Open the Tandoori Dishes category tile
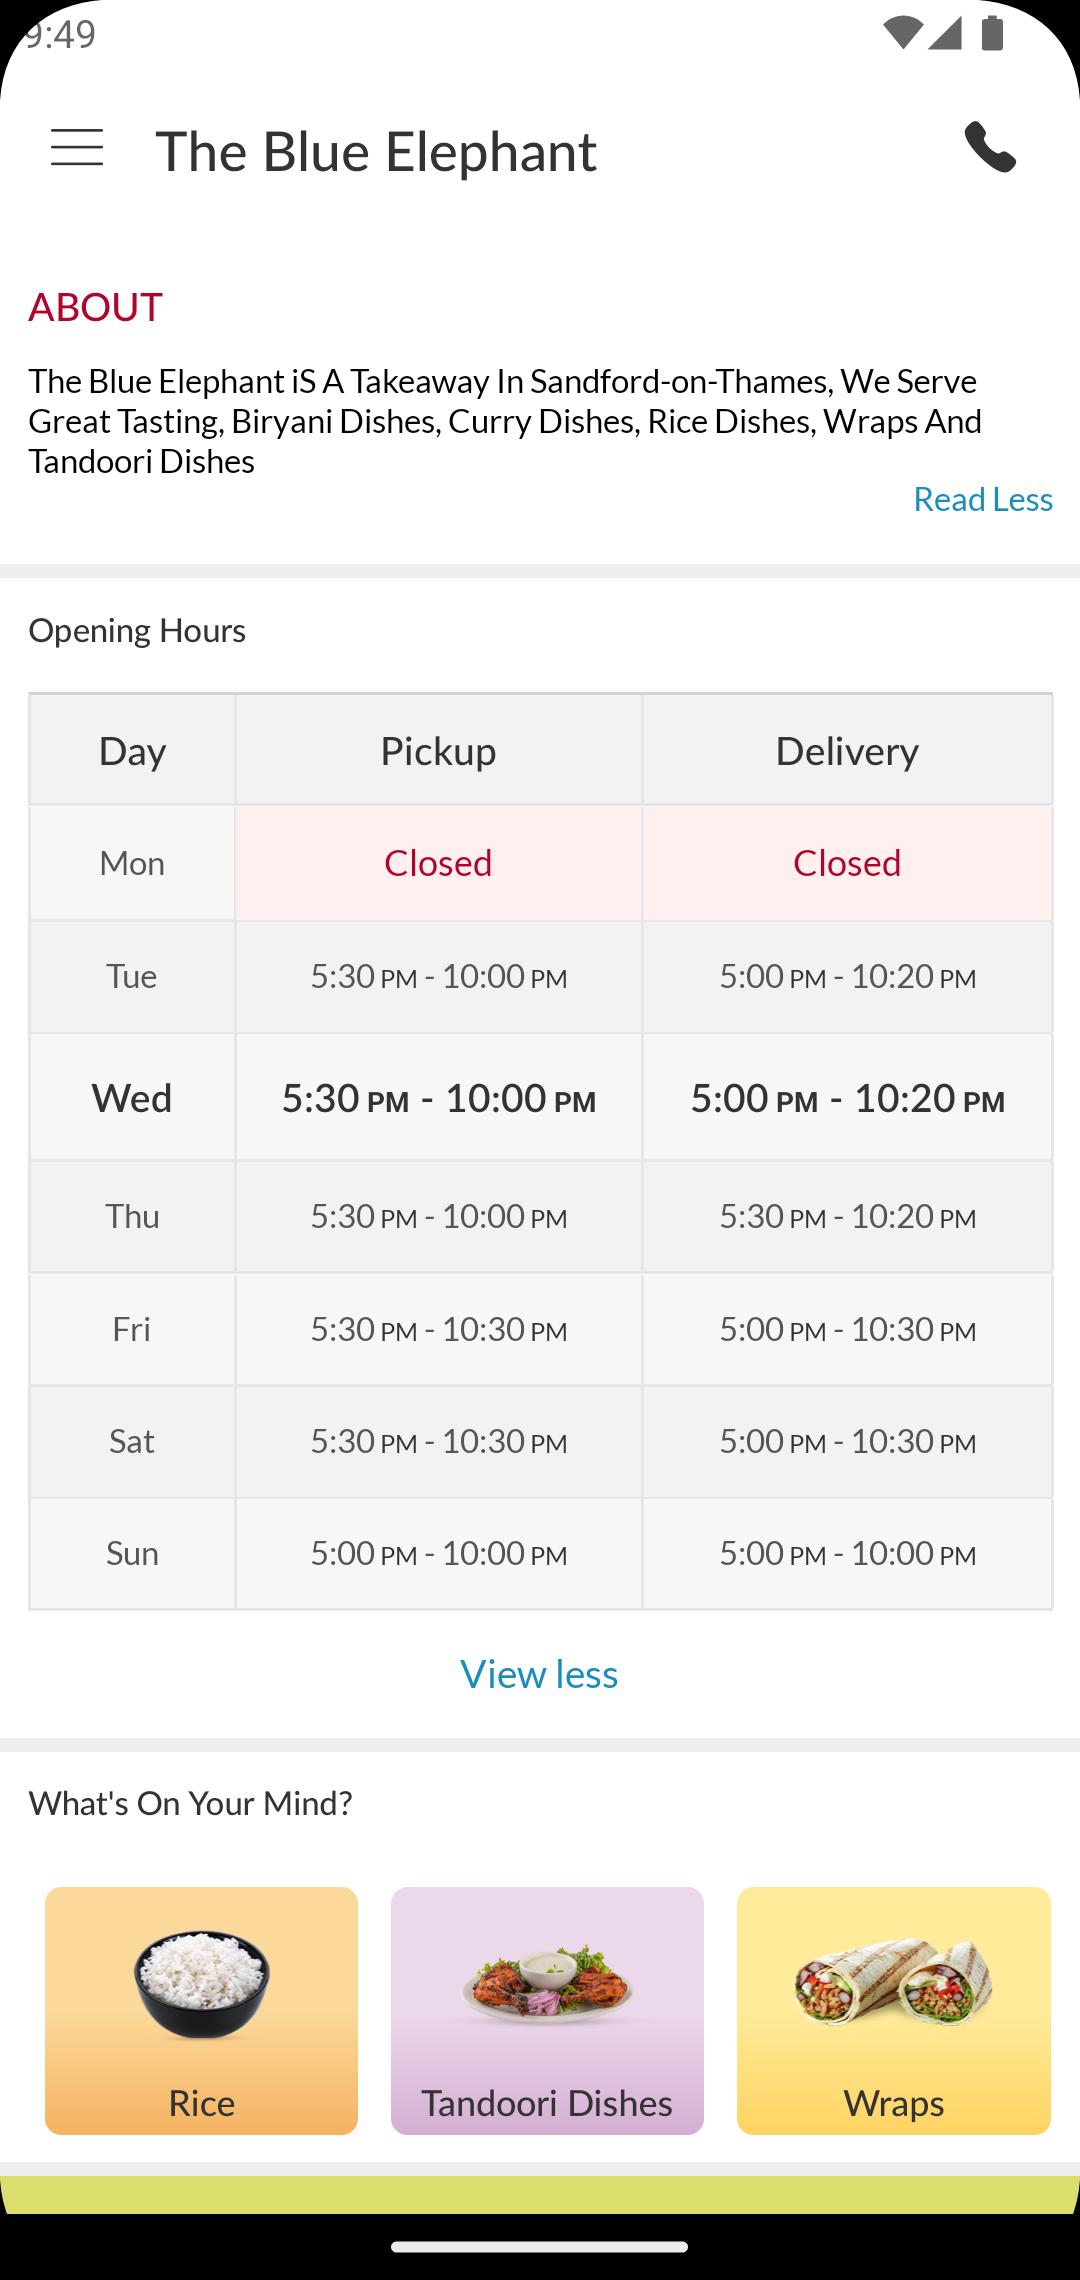1080x2280 pixels. pos(547,2010)
